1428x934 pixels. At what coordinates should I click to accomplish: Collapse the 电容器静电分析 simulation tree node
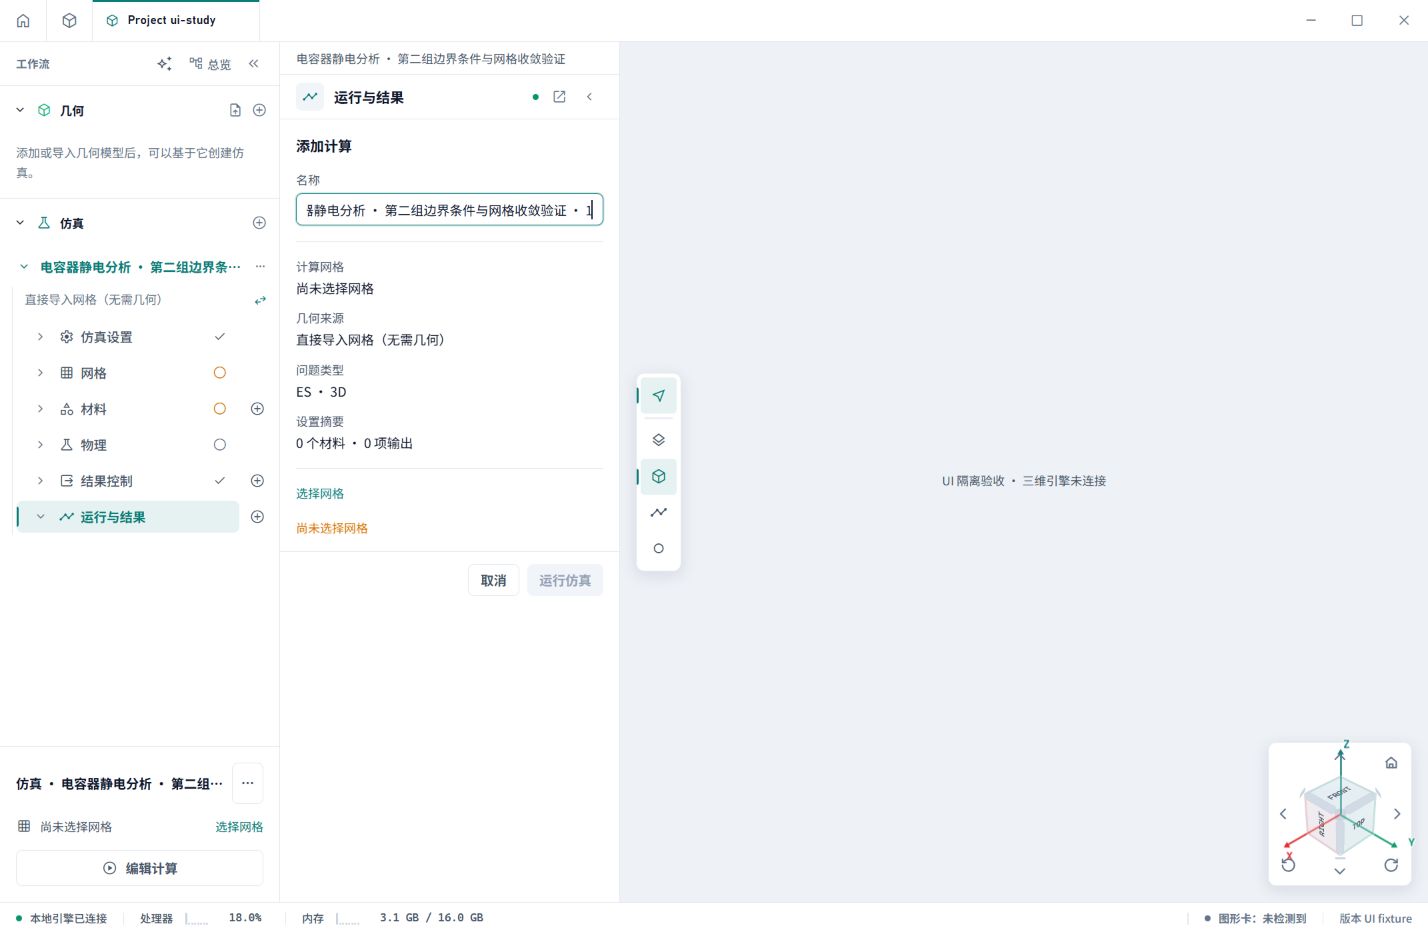(x=24, y=267)
